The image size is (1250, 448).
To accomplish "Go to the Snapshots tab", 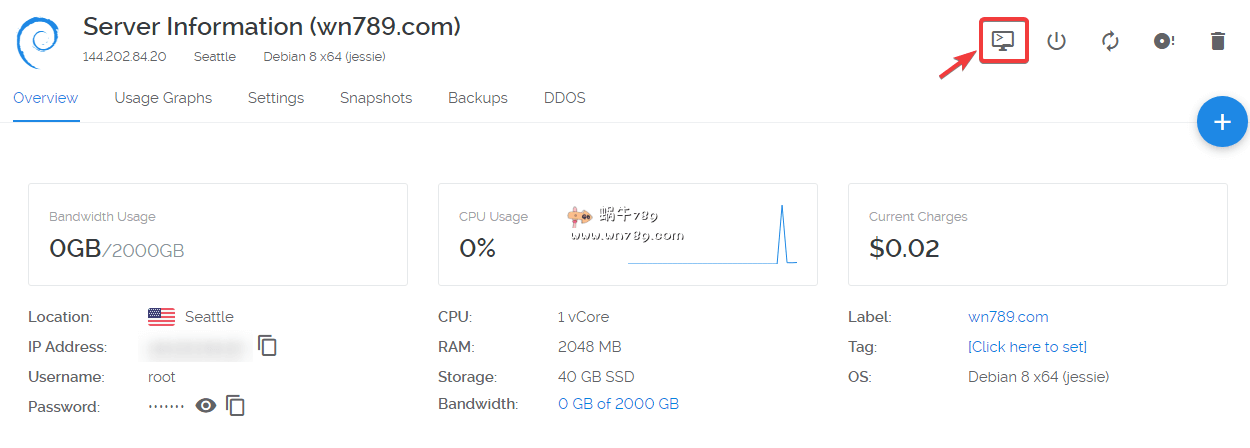I will point(376,98).
